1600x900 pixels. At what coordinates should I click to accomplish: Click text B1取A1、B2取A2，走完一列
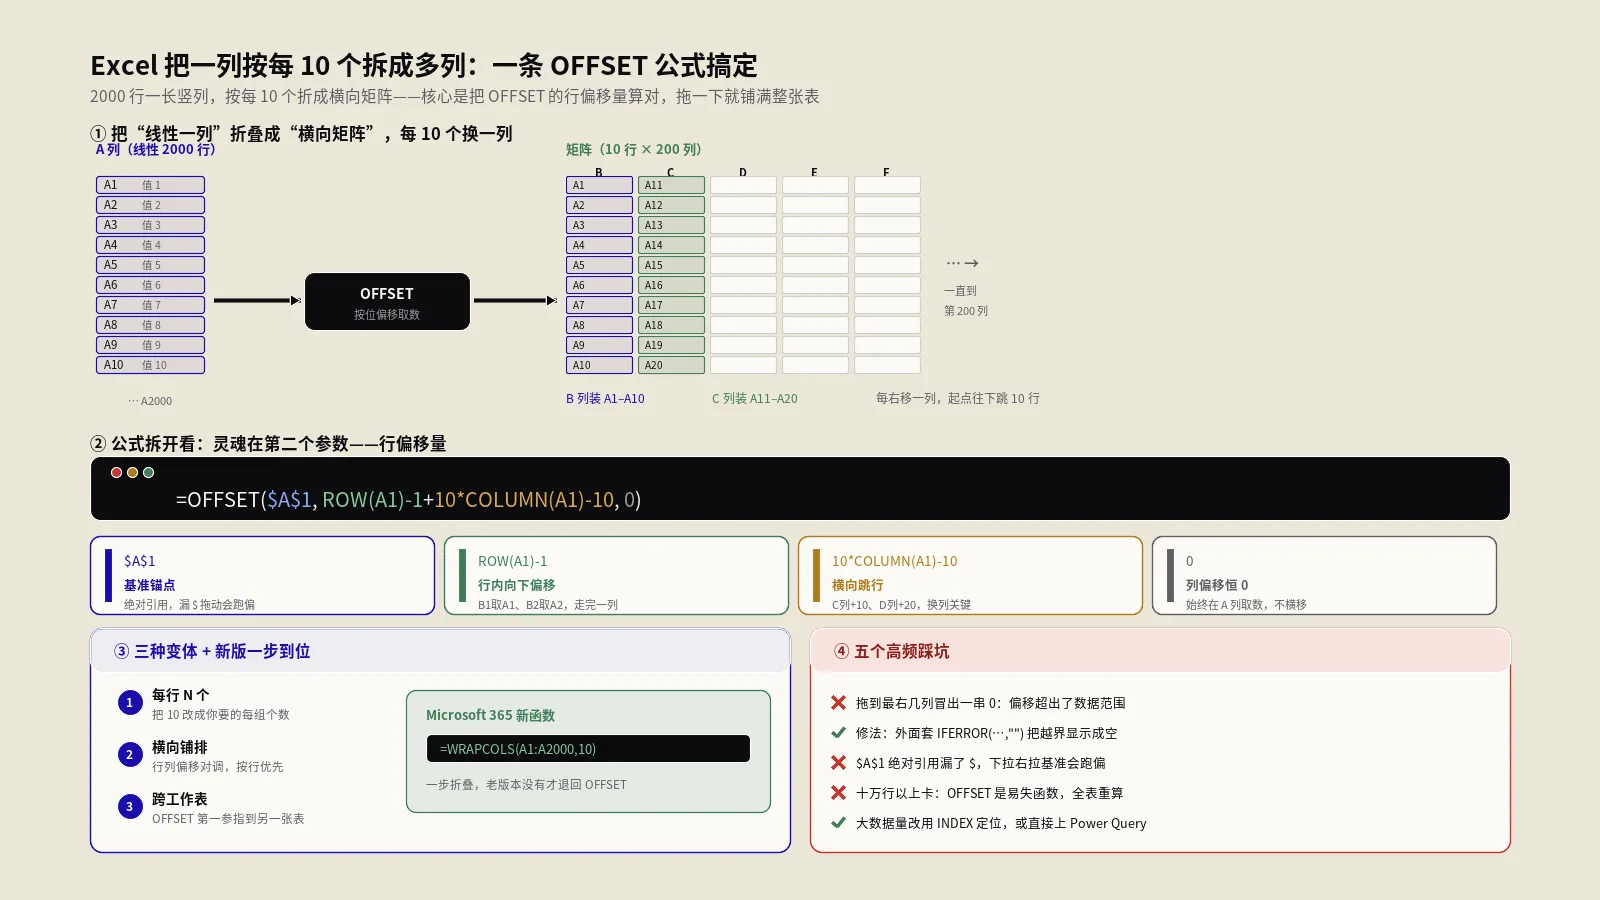click(548, 605)
